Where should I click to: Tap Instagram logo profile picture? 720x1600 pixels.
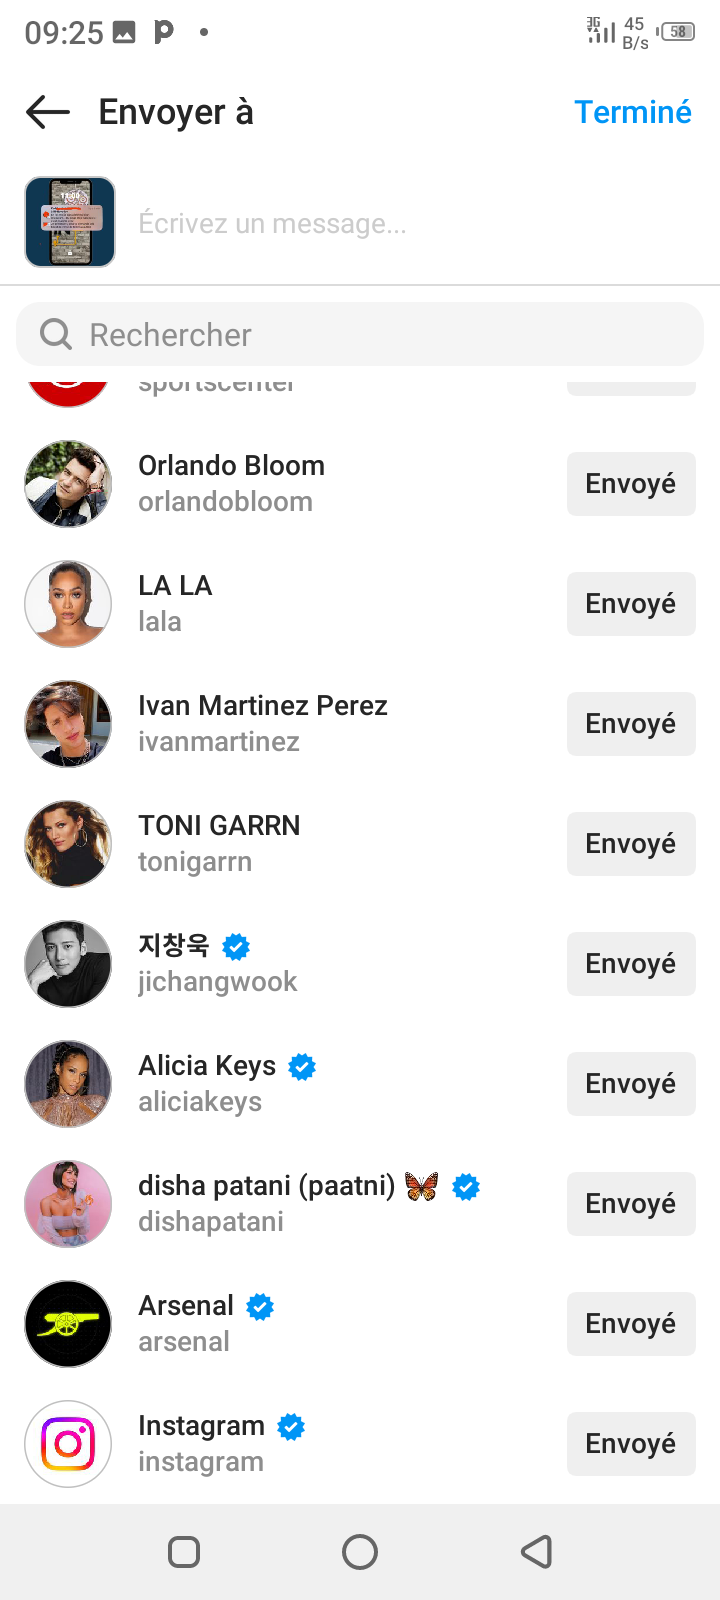click(x=68, y=1443)
